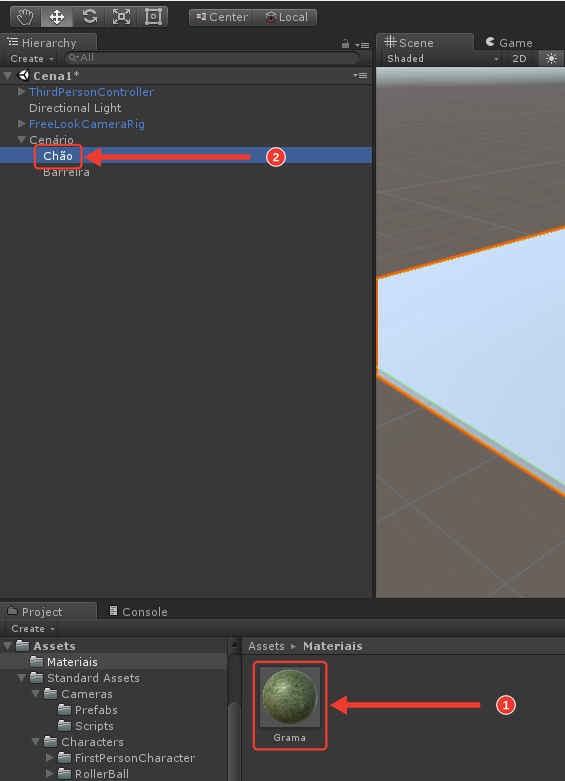Select the Barreira object
This screenshot has width=565, height=781.
[66, 172]
